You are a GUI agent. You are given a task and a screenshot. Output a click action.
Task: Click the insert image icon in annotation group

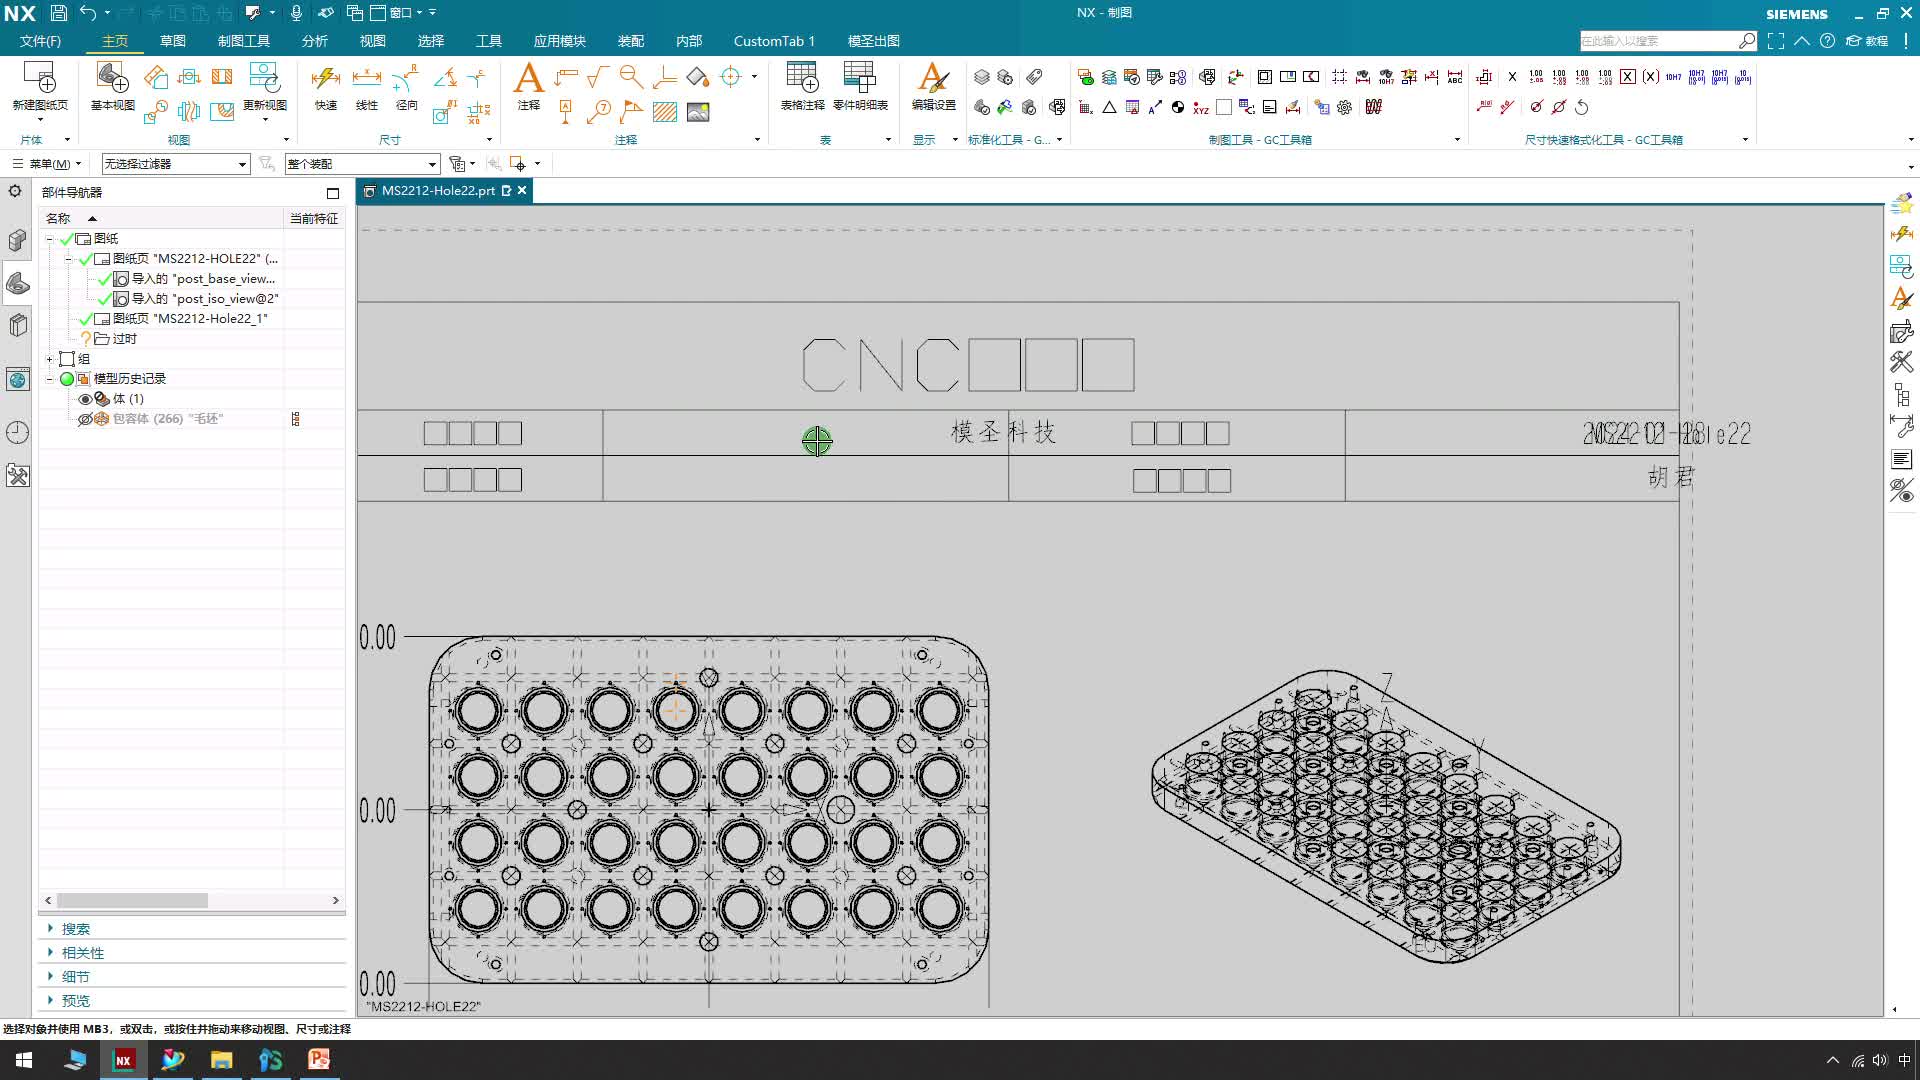698,112
